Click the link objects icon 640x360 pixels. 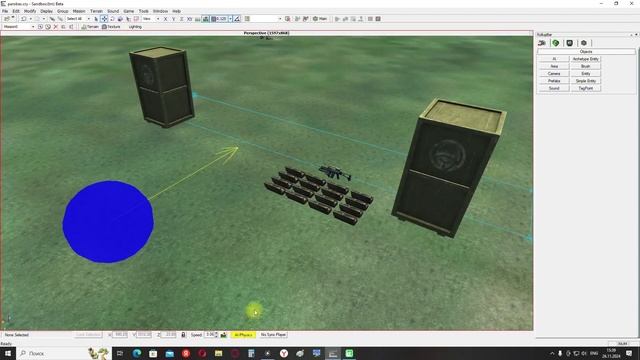pyautogui.click(x=52, y=19)
